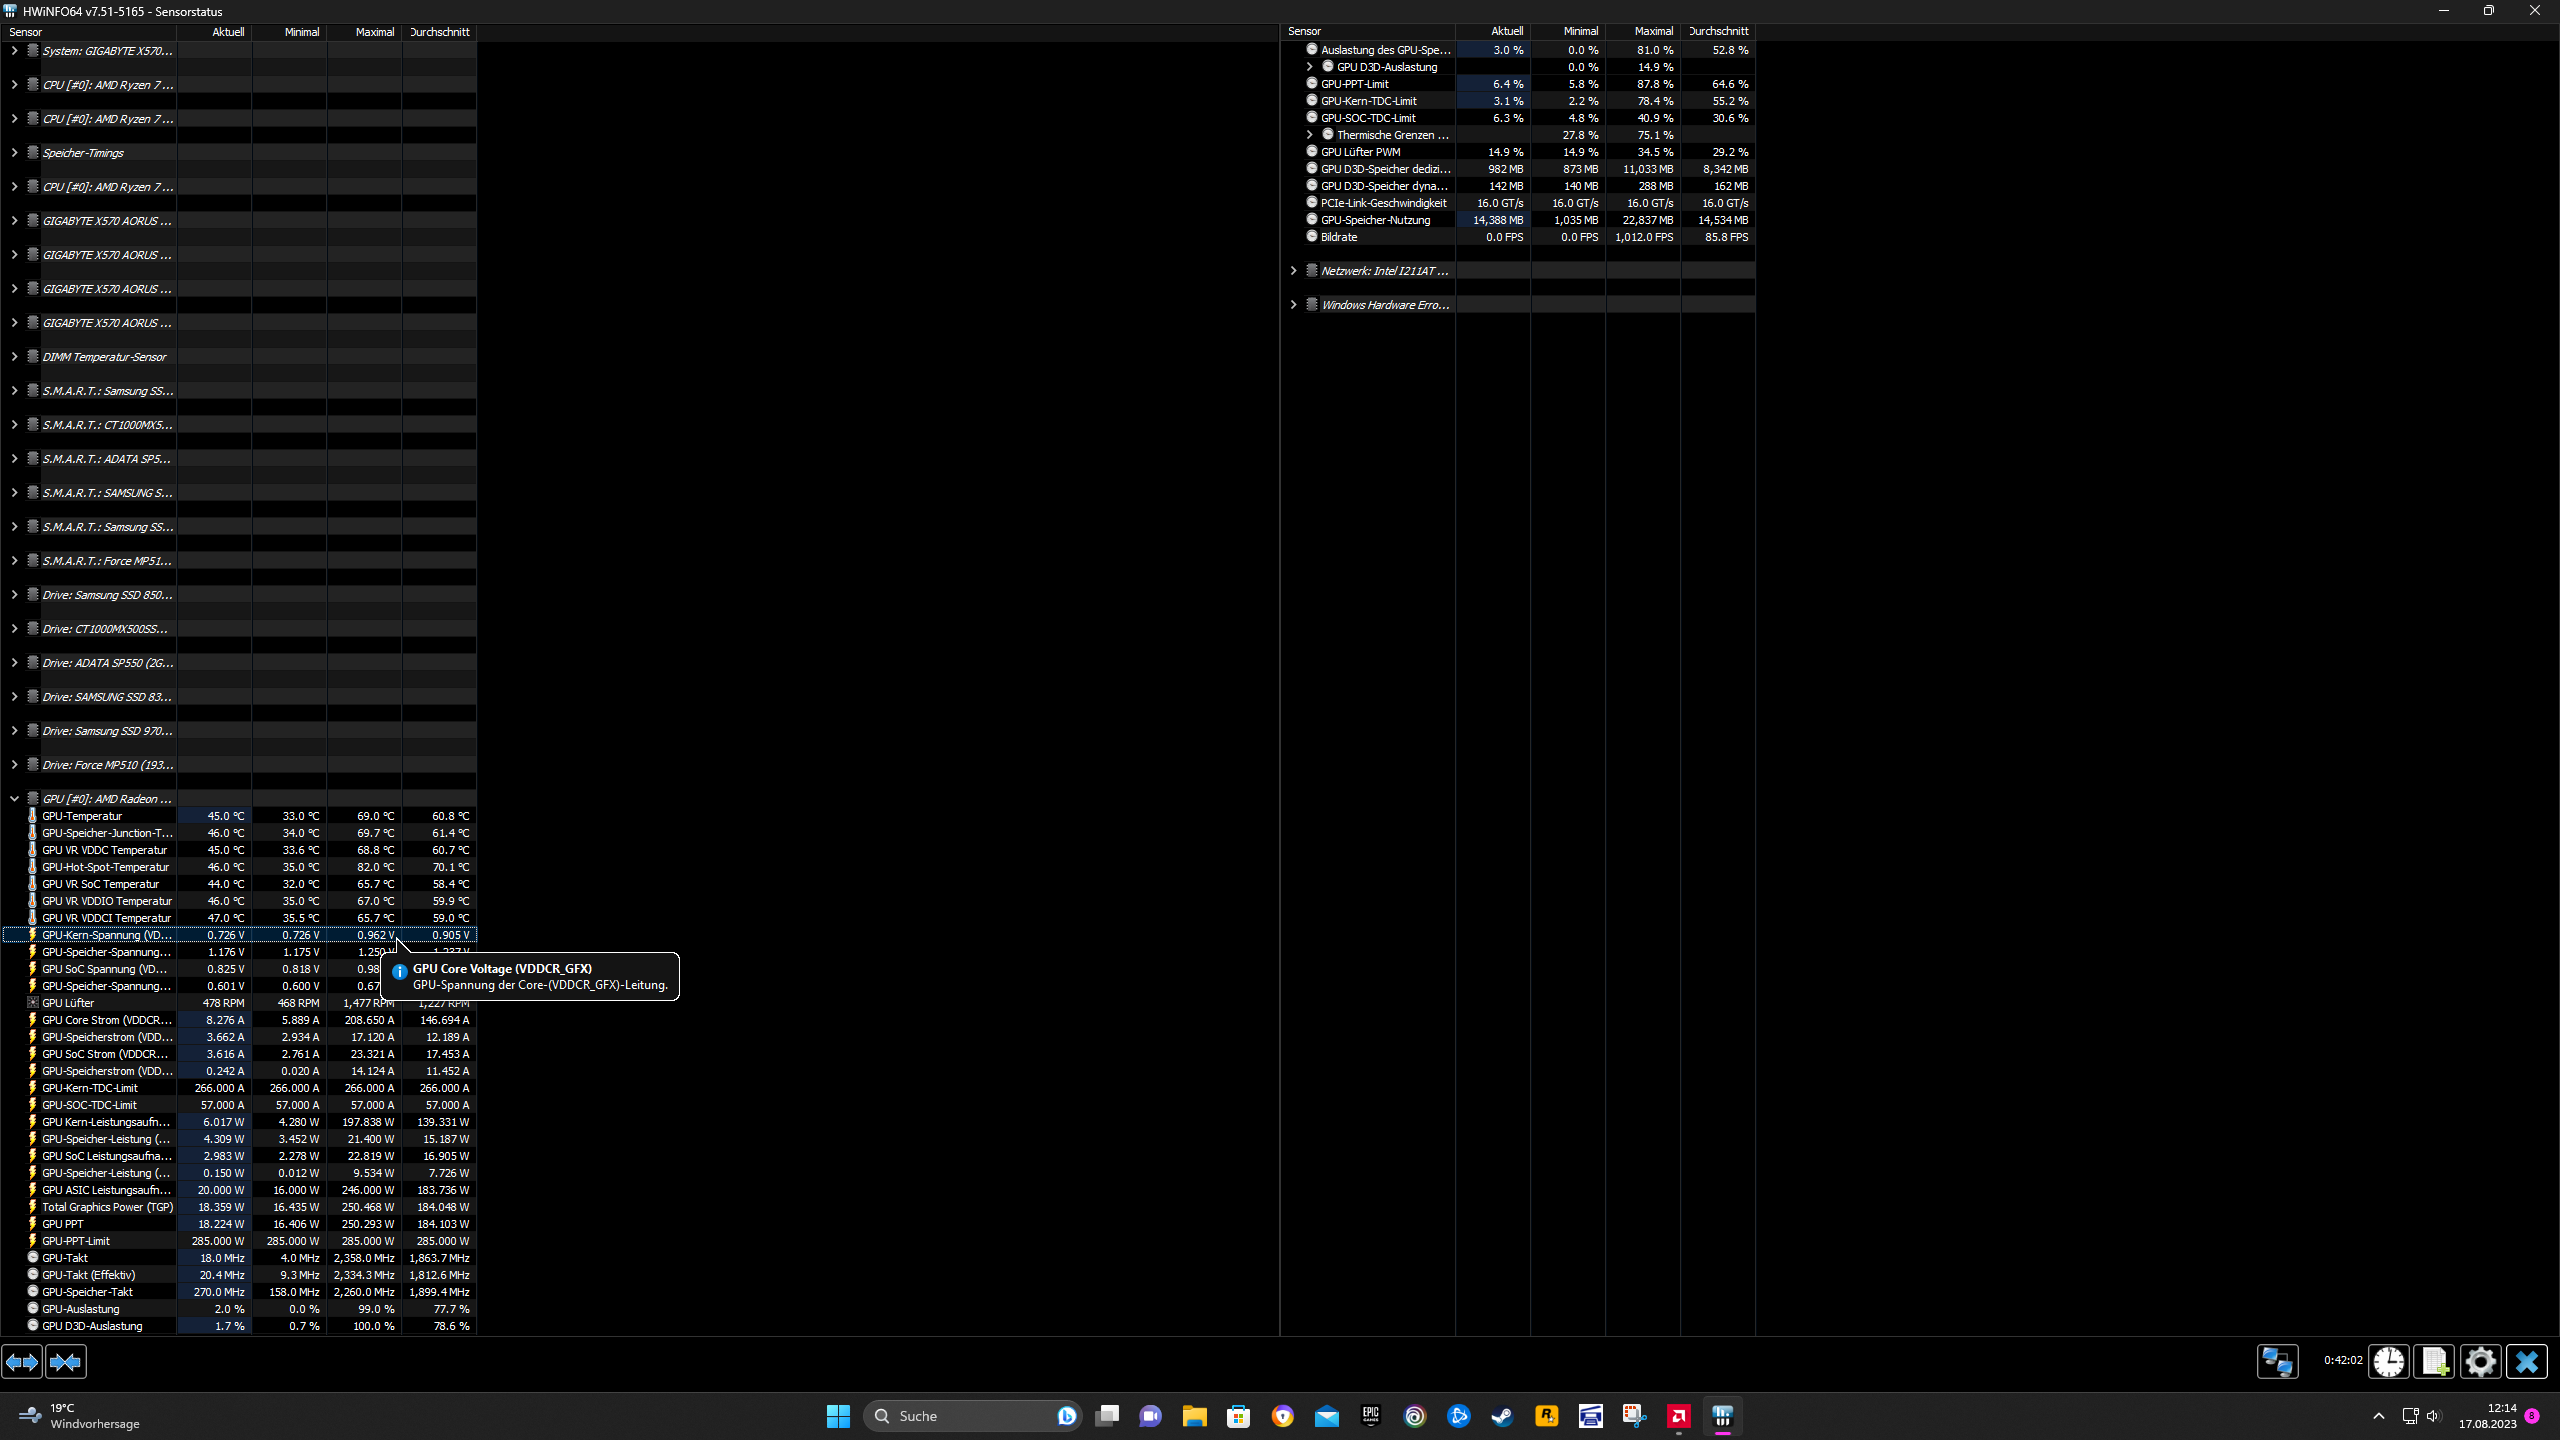Viewport: 2560px width, 1440px height.
Task: Click the clock reset timer icon
Action: pos(2388,1361)
